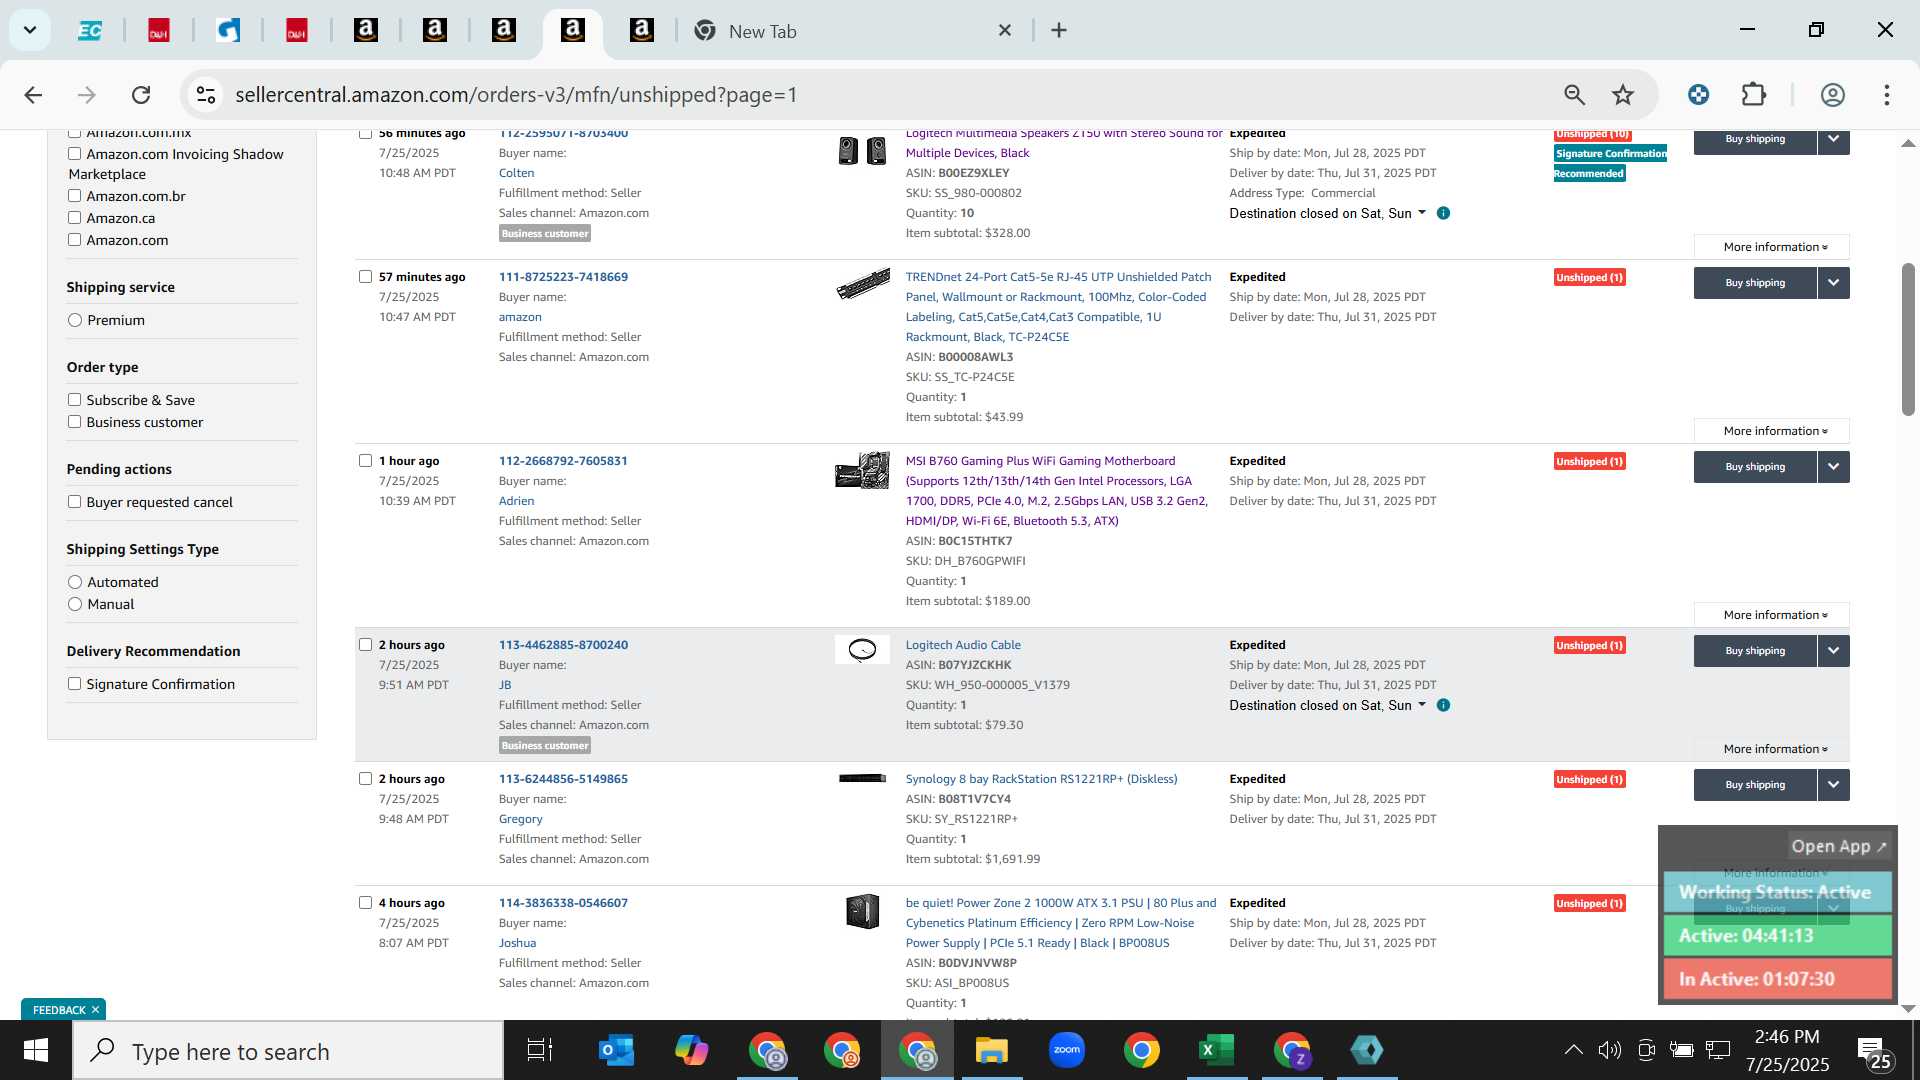Viewport: 1920px width, 1080px height.
Task: Click the zoom magnifier icon in address bar
Action: point(1574,95)
